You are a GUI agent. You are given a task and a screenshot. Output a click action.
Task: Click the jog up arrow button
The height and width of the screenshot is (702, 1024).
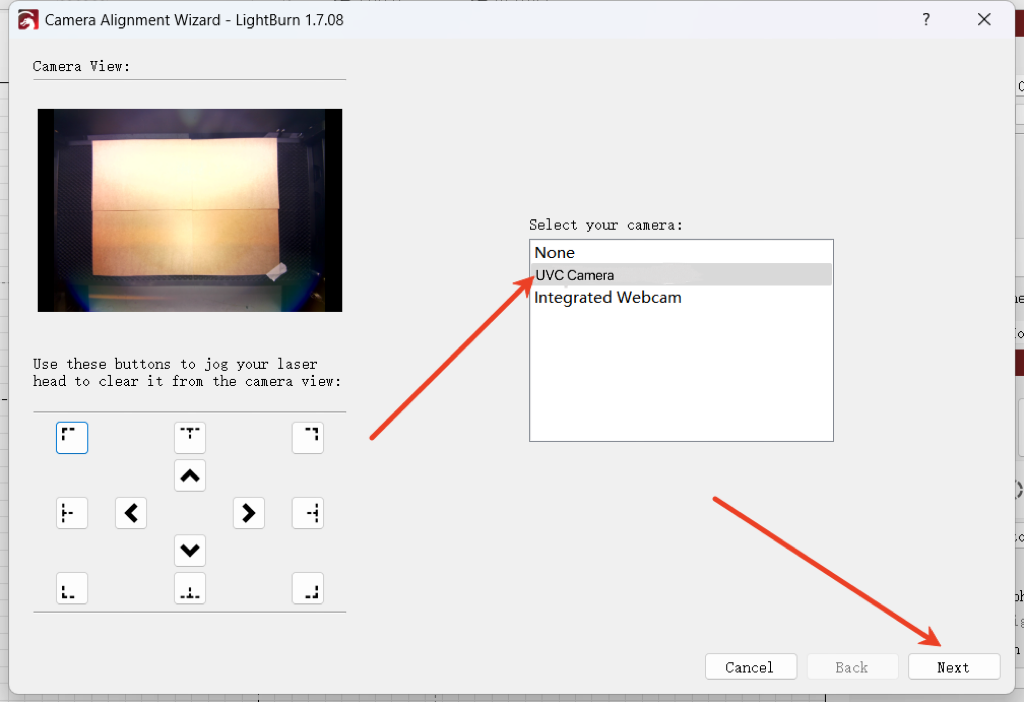pyautogui.click(x=190, y=475)
